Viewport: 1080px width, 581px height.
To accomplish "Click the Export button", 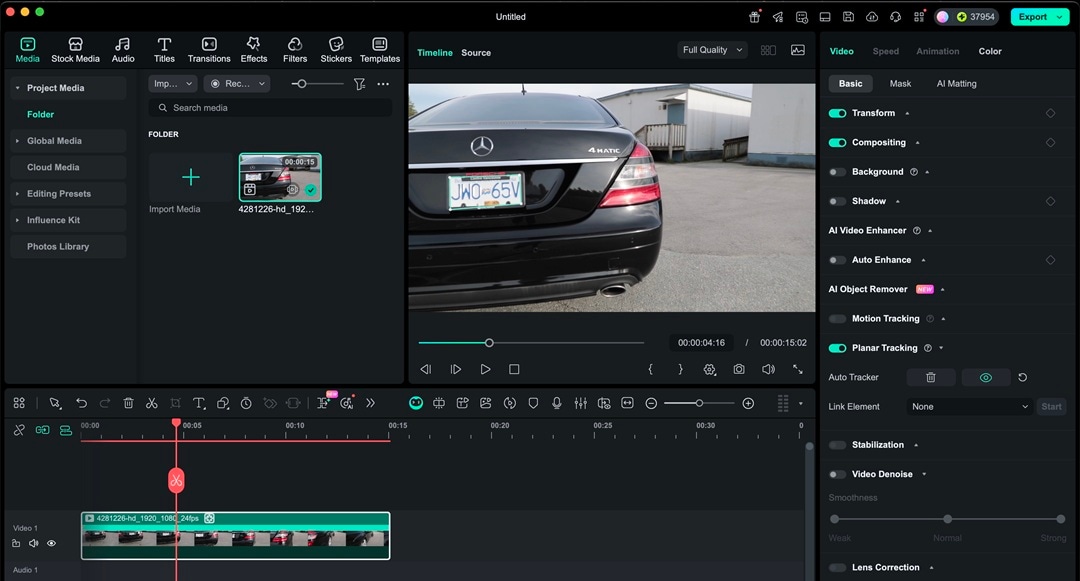I will pyautogui.click(x=1033, y=17).
